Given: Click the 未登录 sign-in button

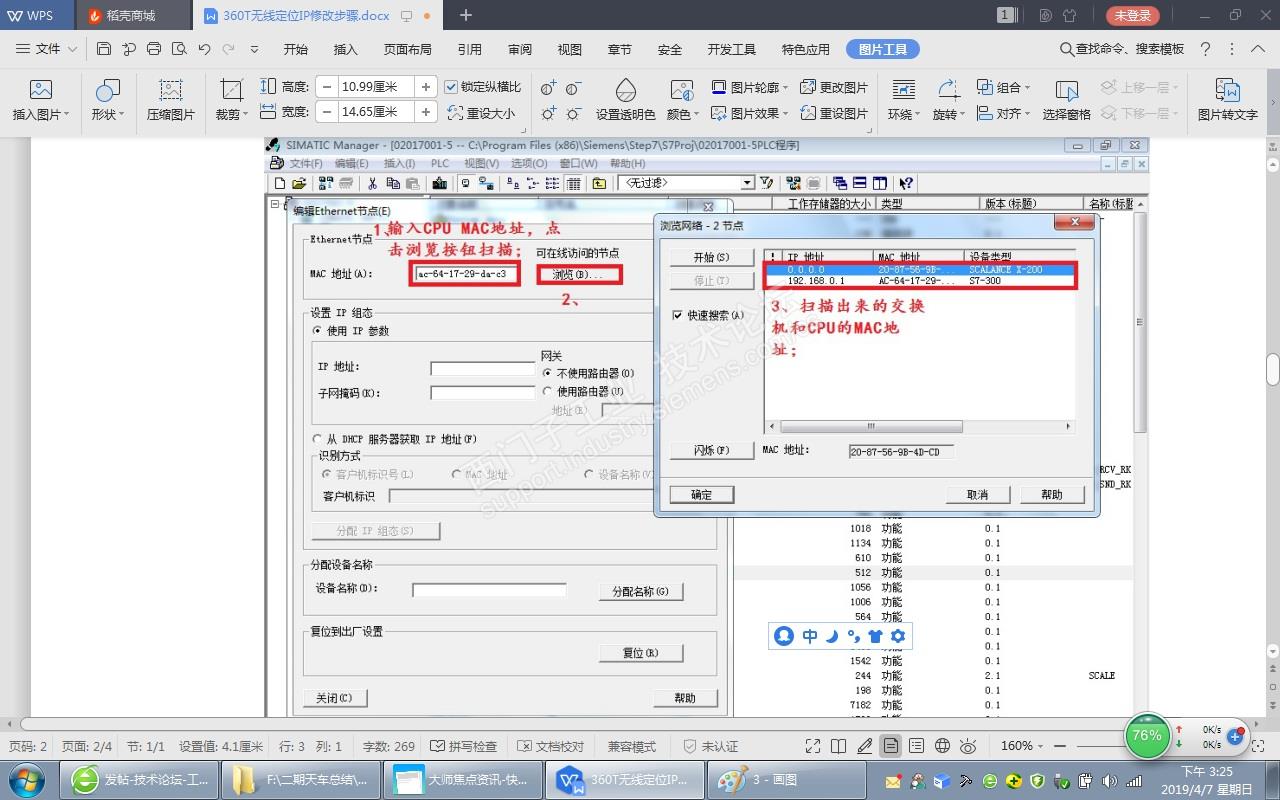Looking at the screenshot, I should tap(1132, 15).
